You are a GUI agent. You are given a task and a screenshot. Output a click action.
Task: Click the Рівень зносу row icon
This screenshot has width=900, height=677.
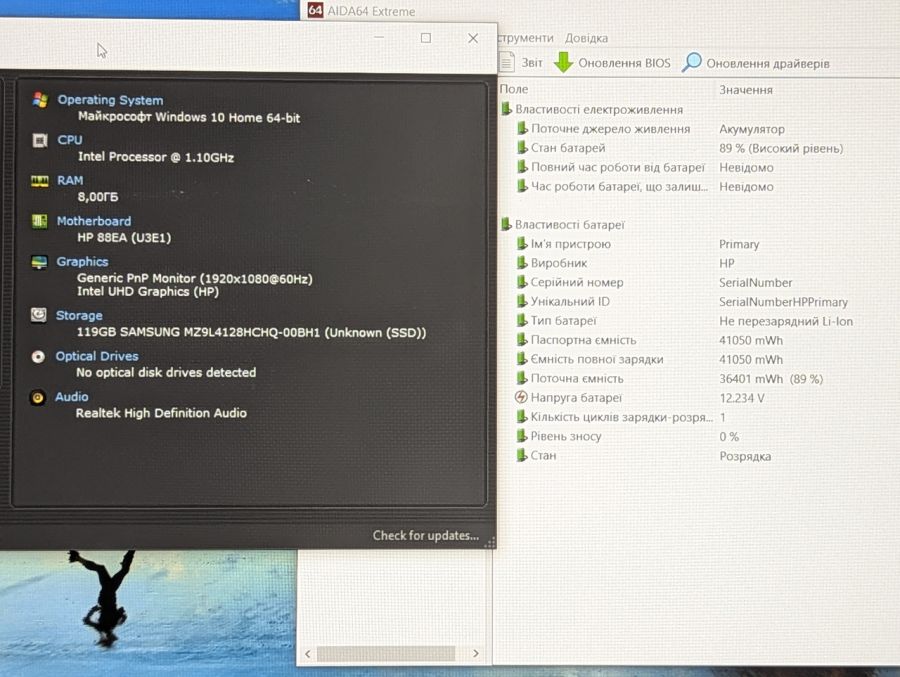pyautogui.click(x=521, y=436)
